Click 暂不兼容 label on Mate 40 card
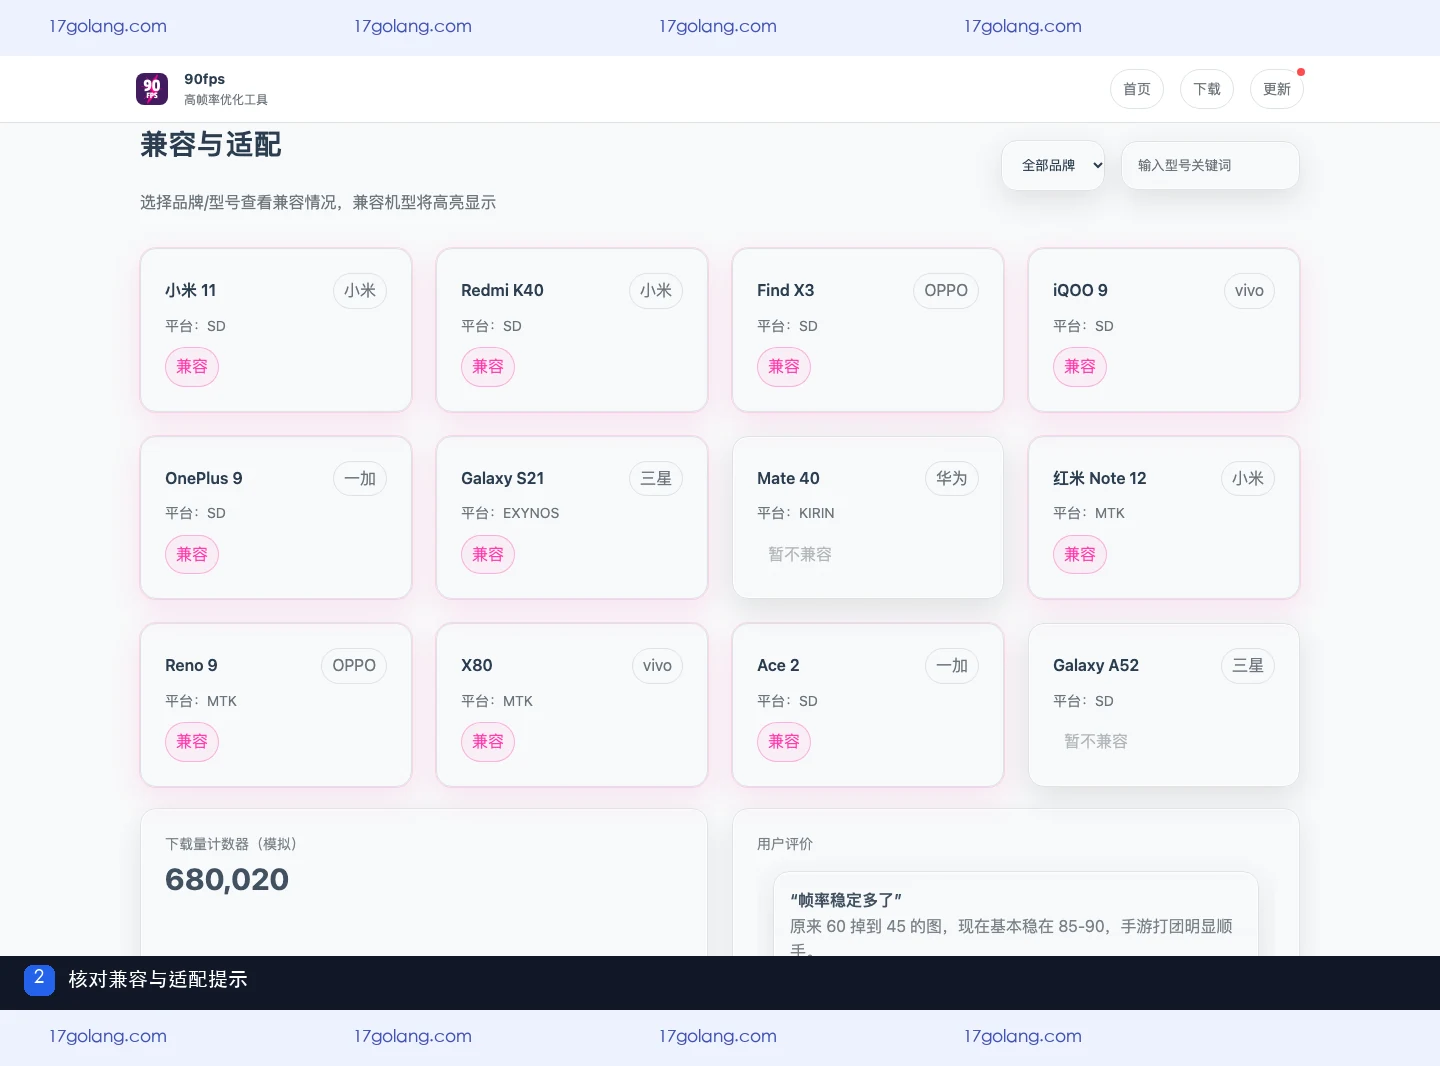 tap(800, 554)
